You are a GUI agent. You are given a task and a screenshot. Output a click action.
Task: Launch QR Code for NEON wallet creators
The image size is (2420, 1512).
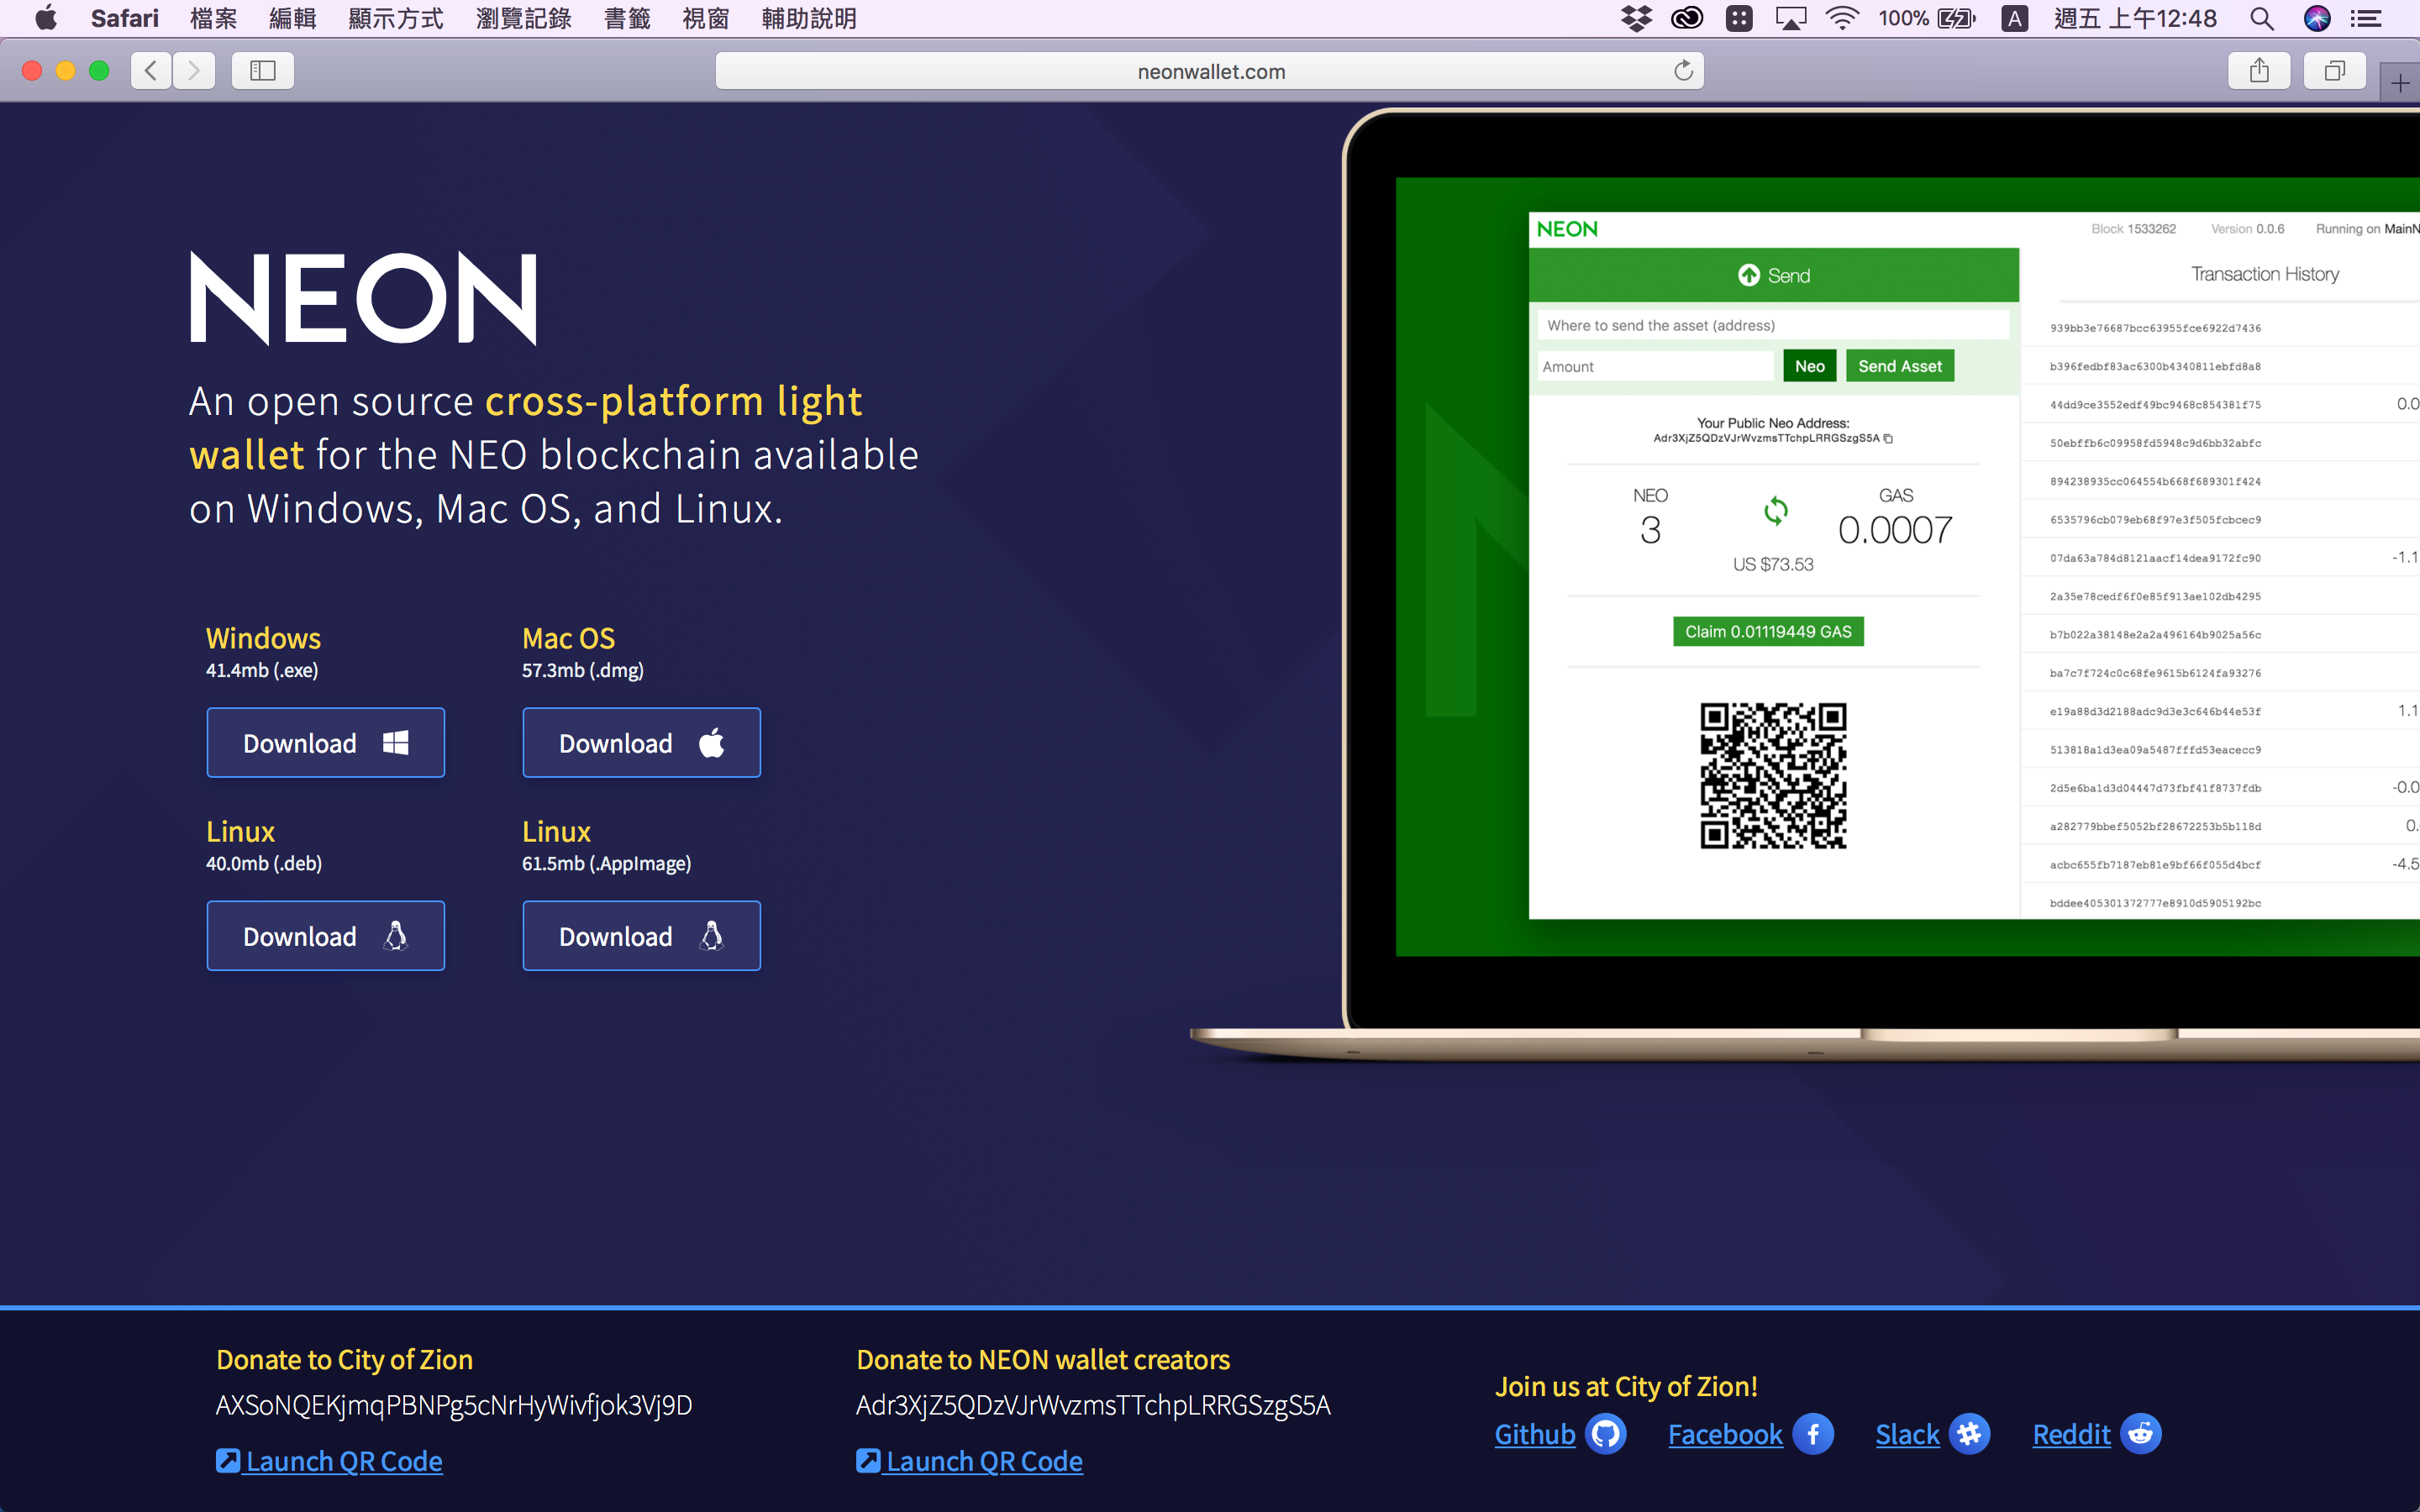[x=969, y=1461]
